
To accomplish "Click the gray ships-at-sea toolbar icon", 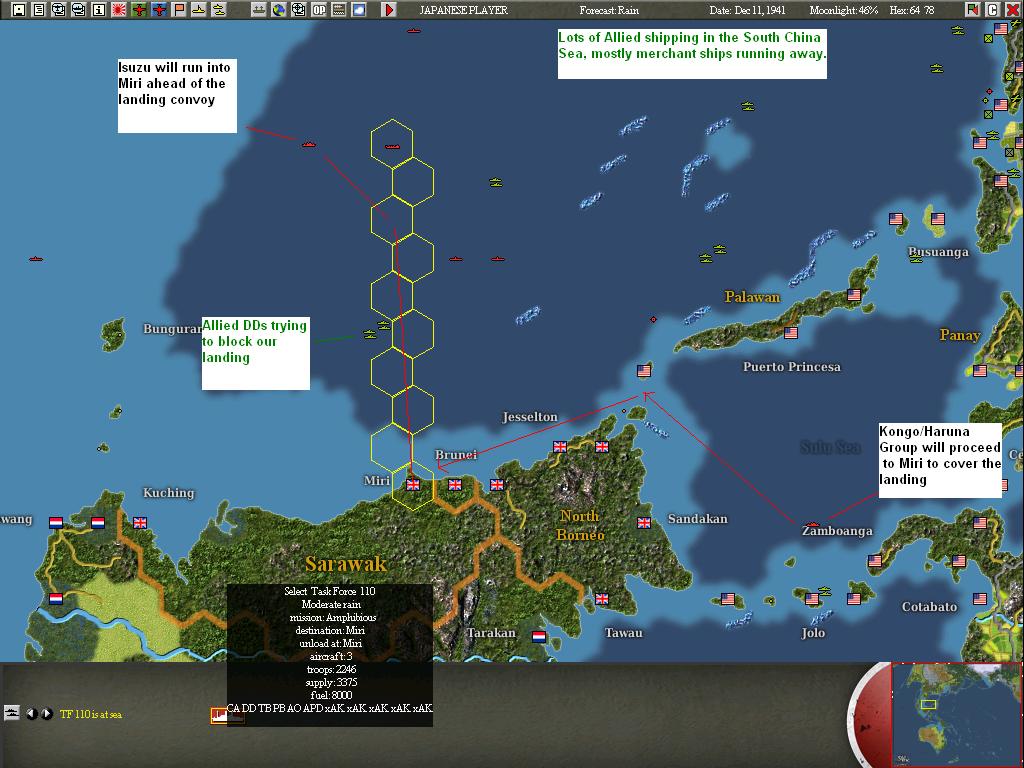I will [x=259, y=9].
